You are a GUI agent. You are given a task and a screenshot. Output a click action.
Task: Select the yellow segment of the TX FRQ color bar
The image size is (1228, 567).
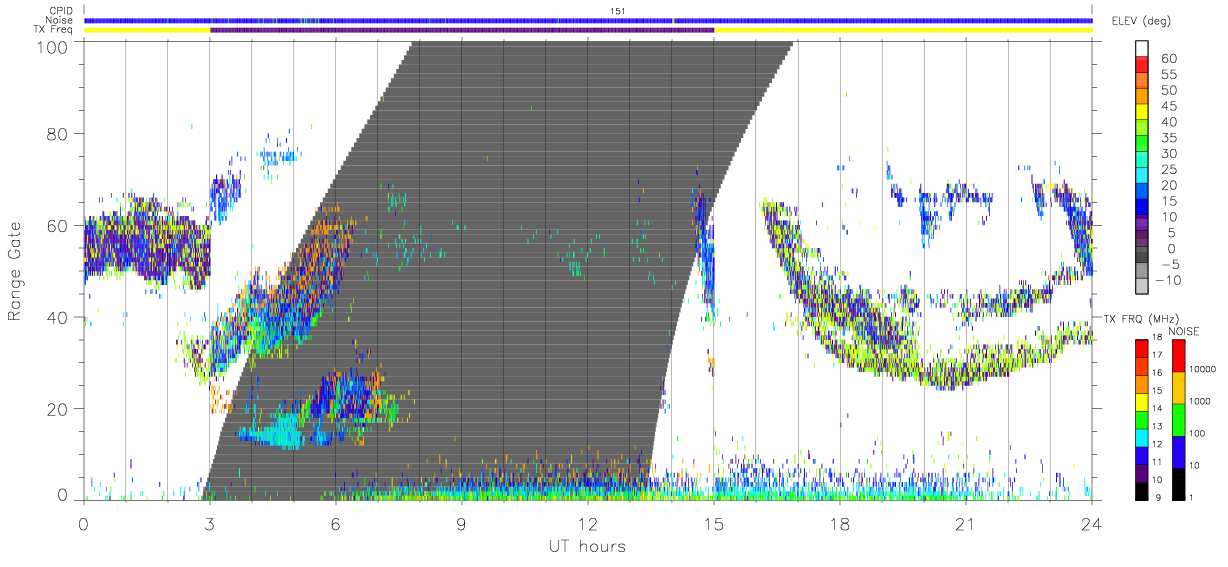click(1142, 402)
